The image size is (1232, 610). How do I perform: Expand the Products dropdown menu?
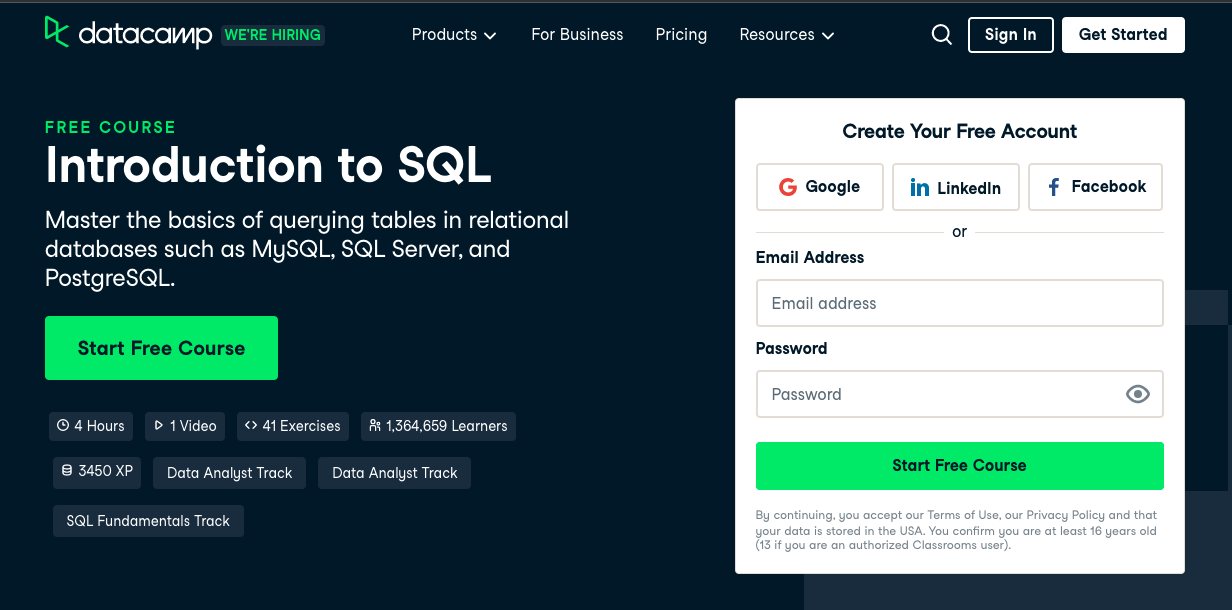pos(454,35)
